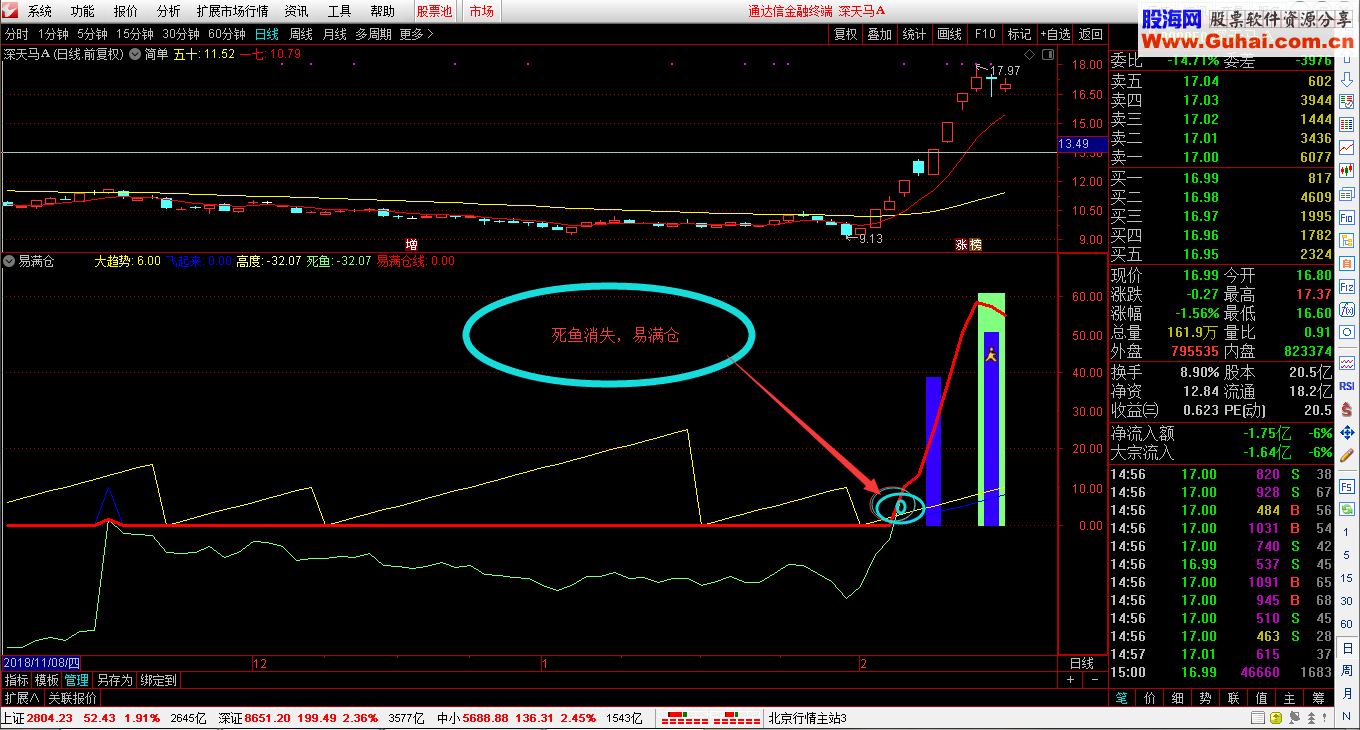The image size is (1360, 730).
Task: Select the 1分钟 period
Action: pyautogui.click(x=53, y=34)
